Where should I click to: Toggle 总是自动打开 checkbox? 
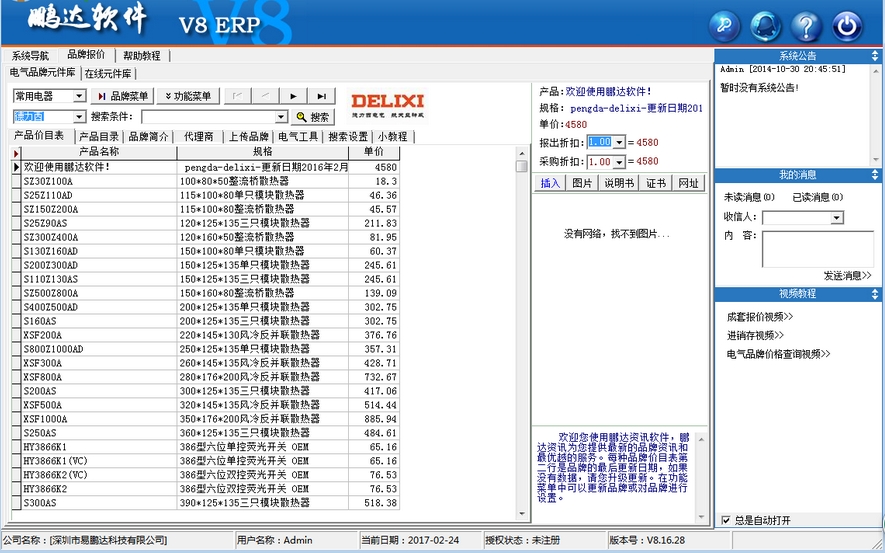point(726,520)
